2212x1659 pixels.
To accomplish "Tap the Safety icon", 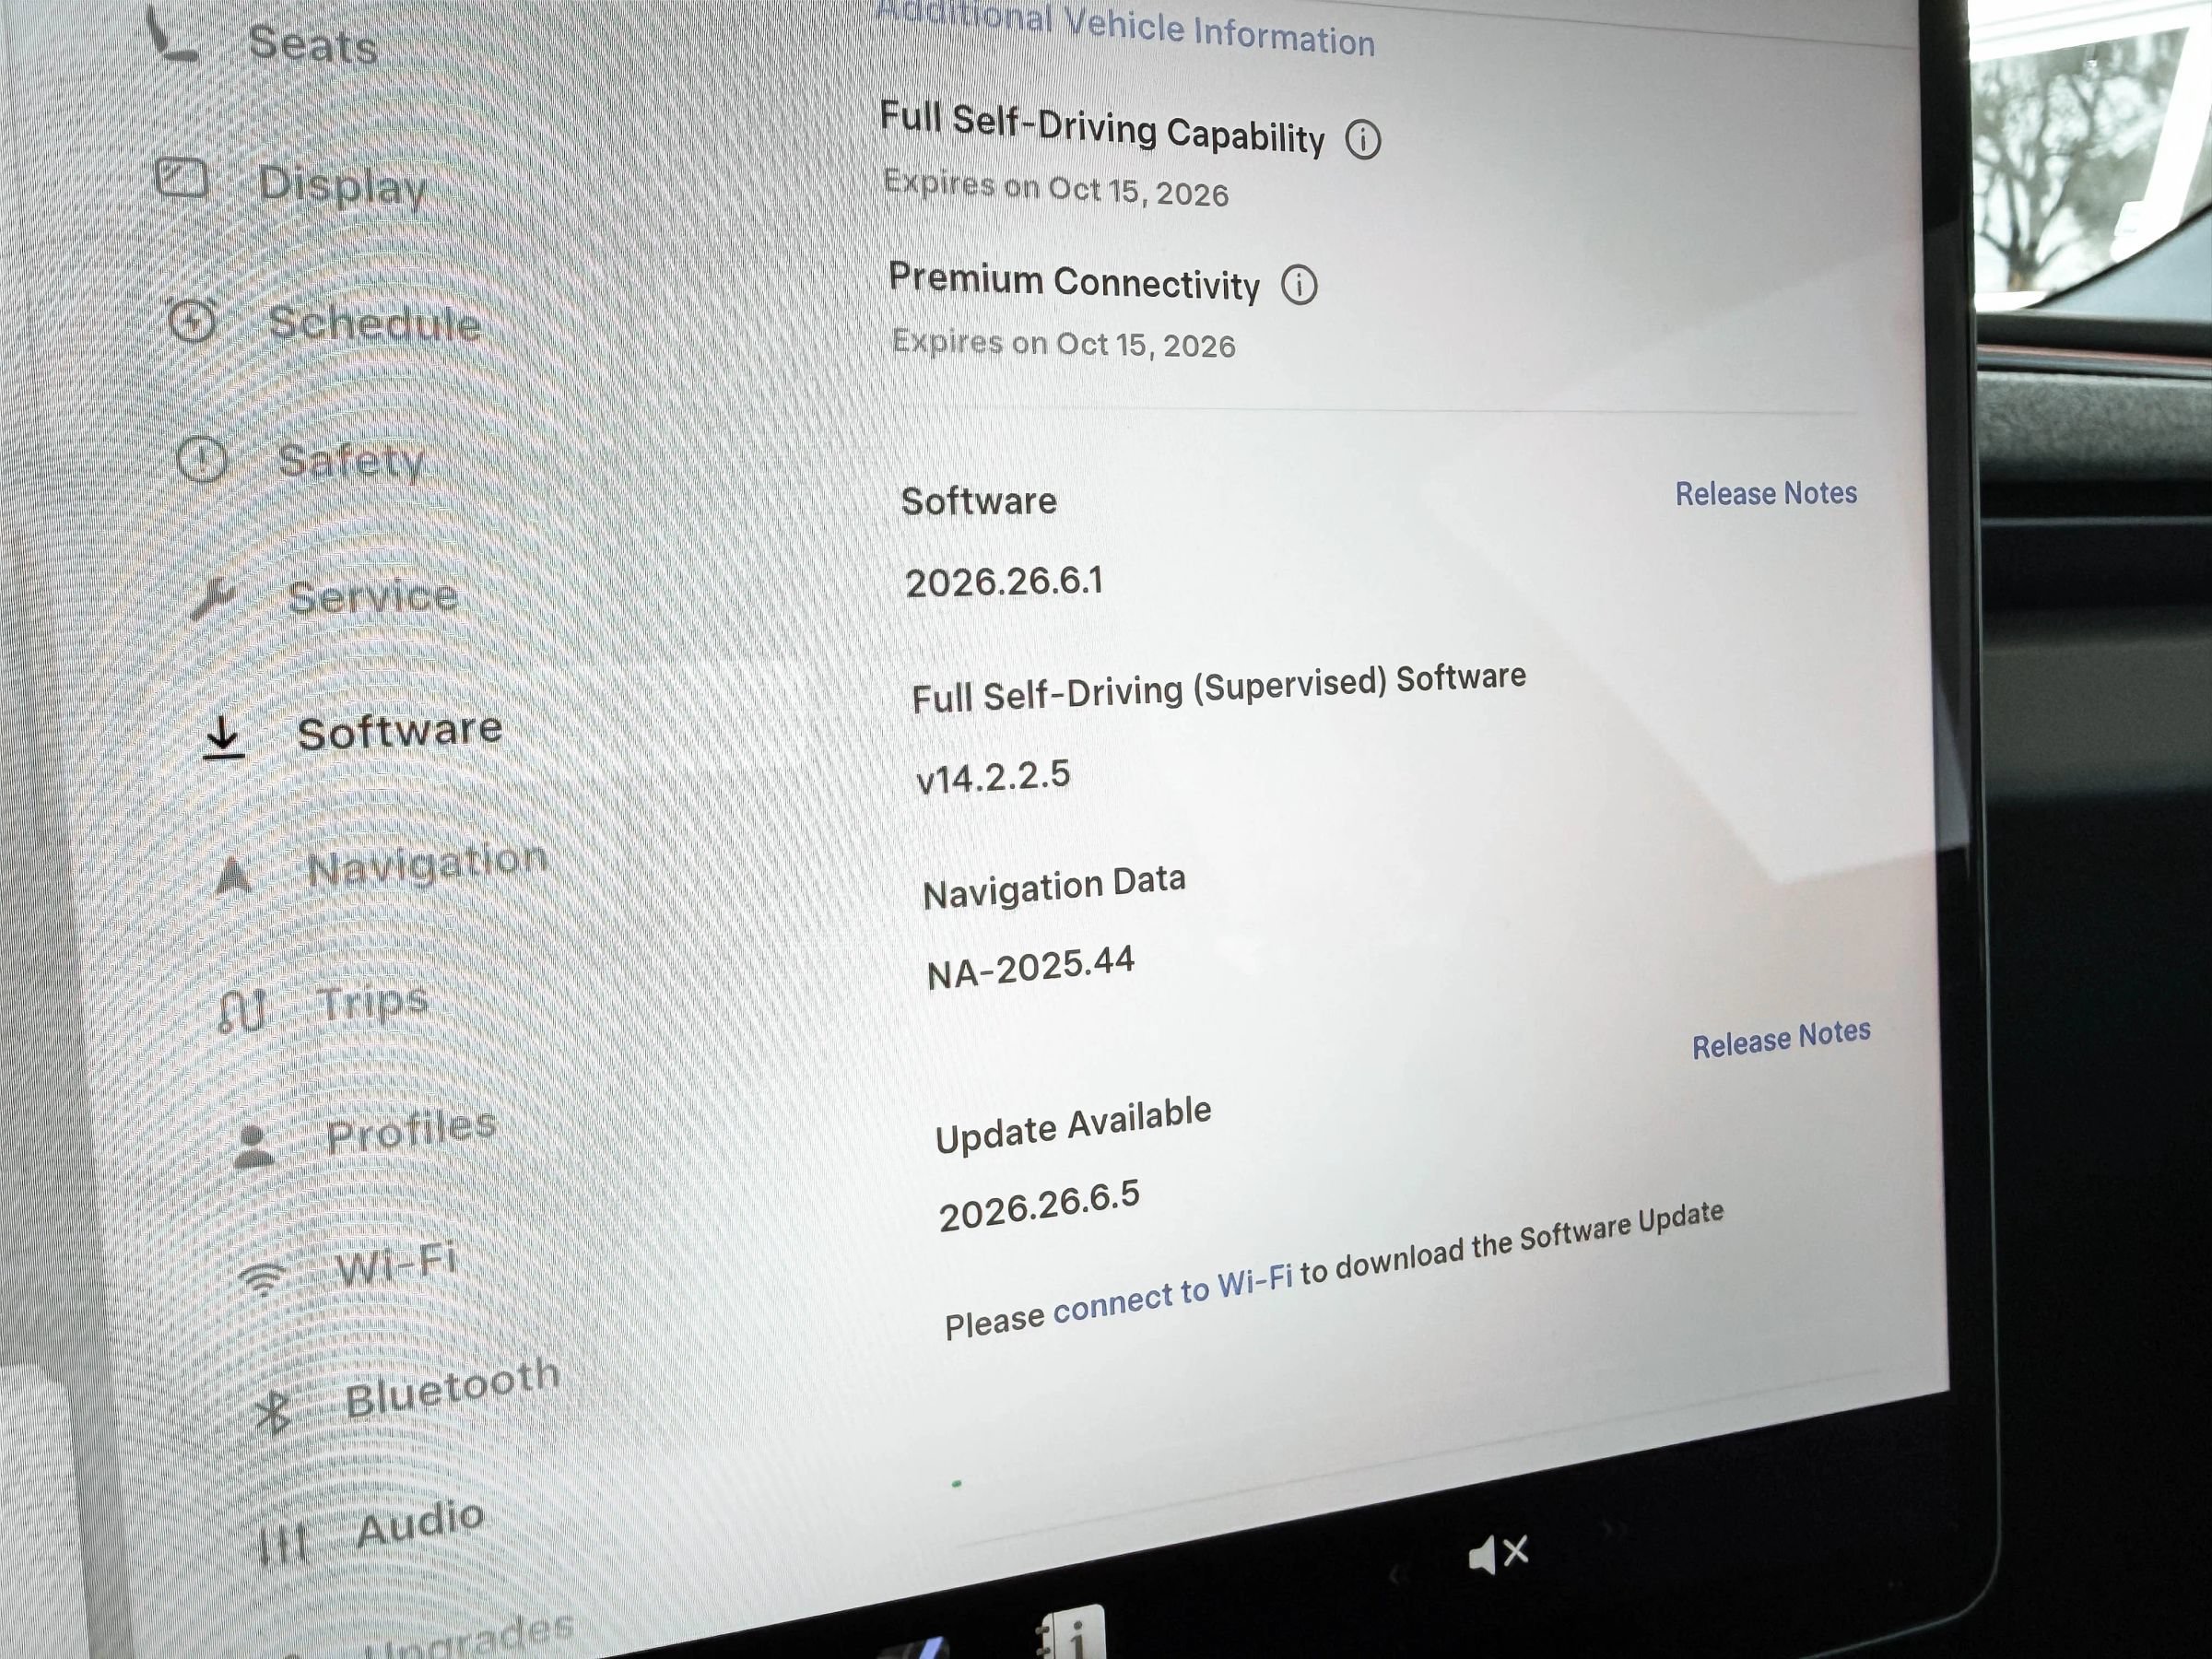I will coord(203,460).
